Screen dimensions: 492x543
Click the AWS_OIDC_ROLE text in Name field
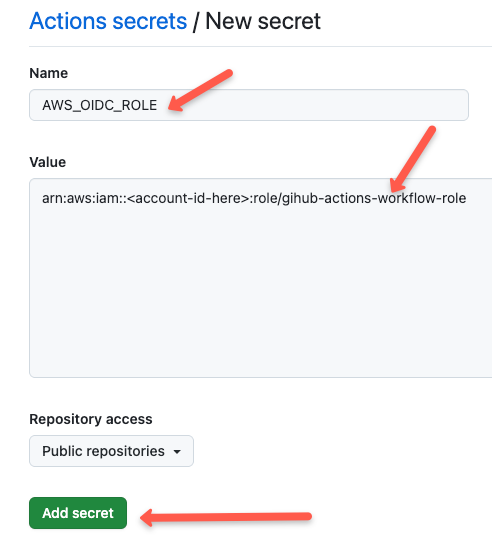coord(100,105)
